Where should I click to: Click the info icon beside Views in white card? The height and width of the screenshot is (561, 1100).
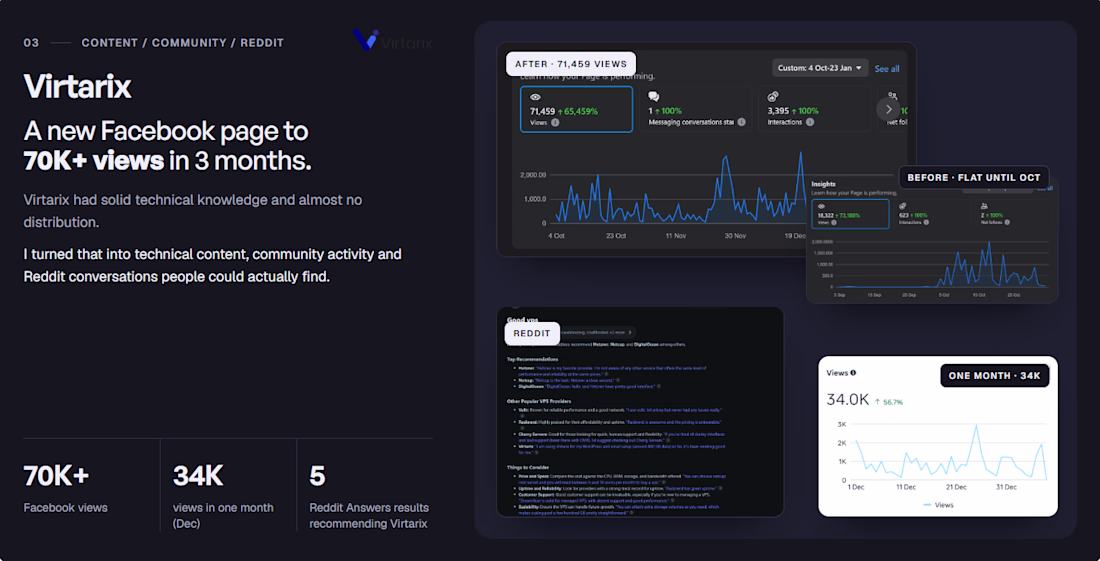(x=852, y=373)
